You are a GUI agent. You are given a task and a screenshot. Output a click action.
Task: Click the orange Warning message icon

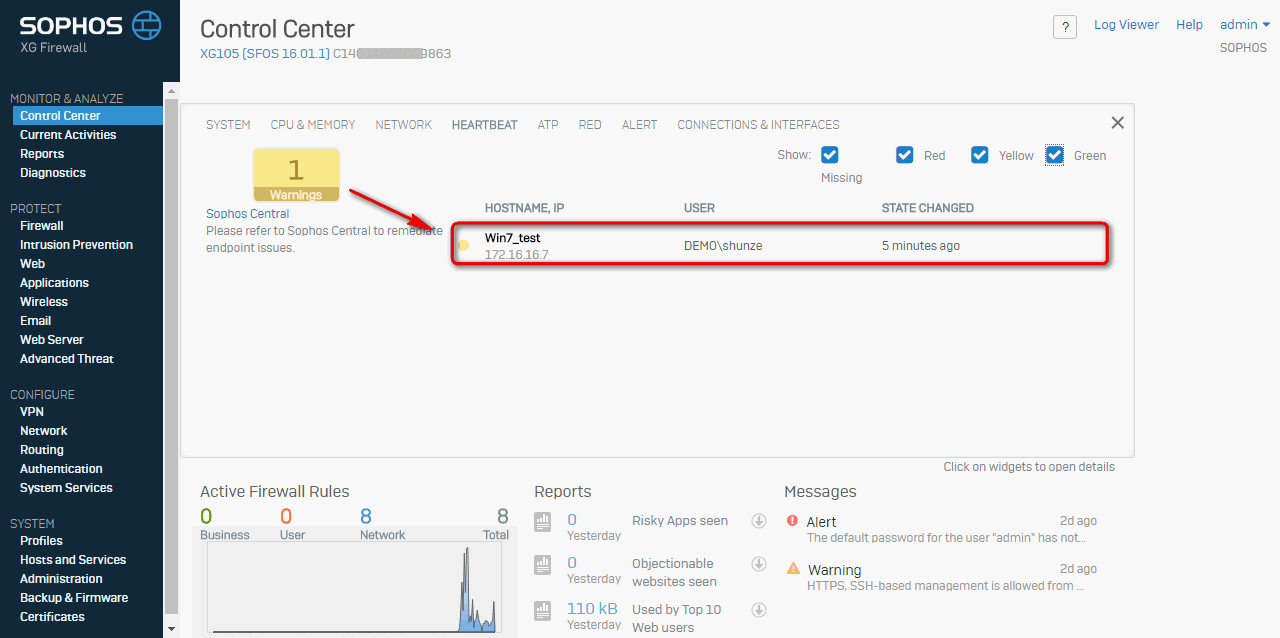coord(793,569)
